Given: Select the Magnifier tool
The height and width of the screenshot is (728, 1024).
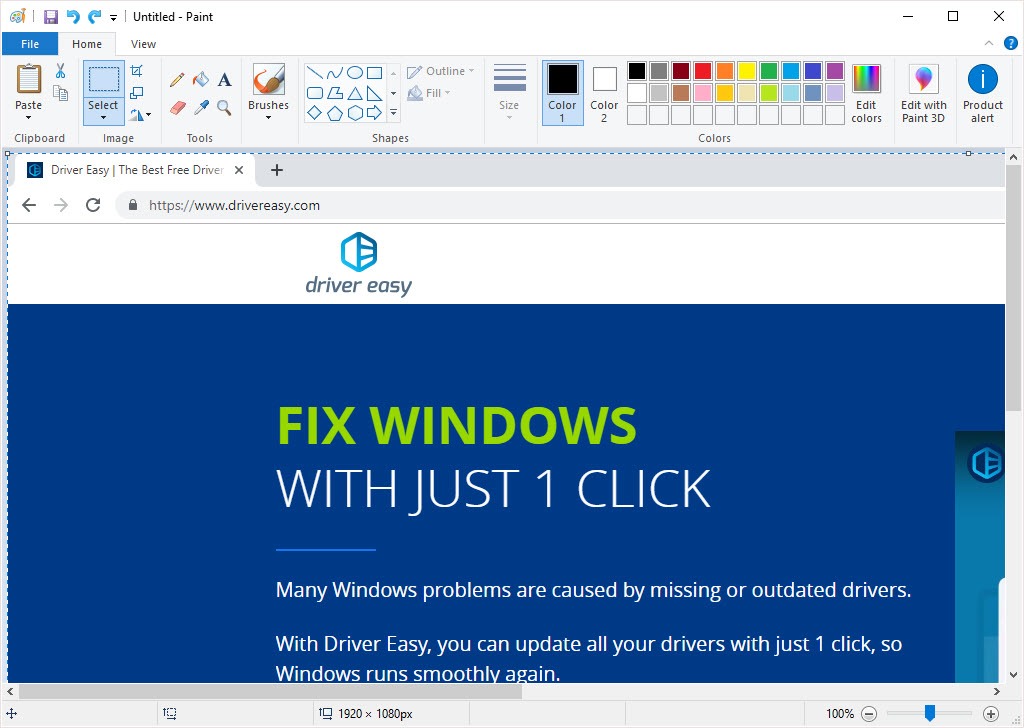Looking at the screenshot, I should pyautogui.click(x=223, y=106).
